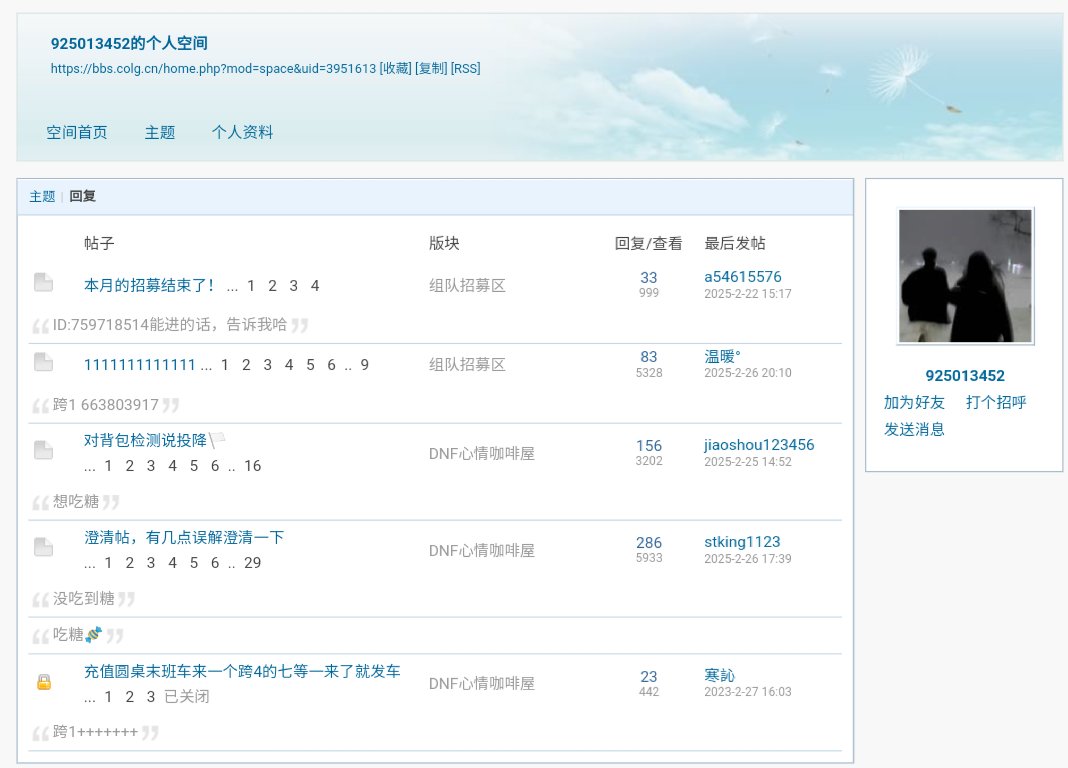The height and width of the screenshot is (768, 1068).
Task: Open thread 充值圆桌末班车来一个跨4的七等一来了就发车
Action: click(242, 671)
